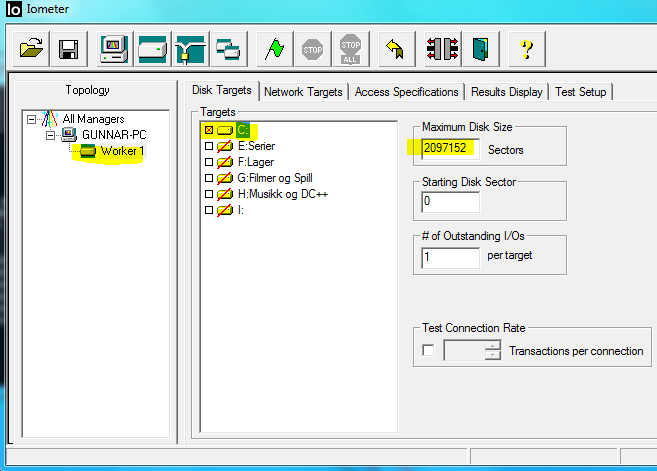Click the Transactions per connection field
657x471 pixels.
tap(465, 350)
